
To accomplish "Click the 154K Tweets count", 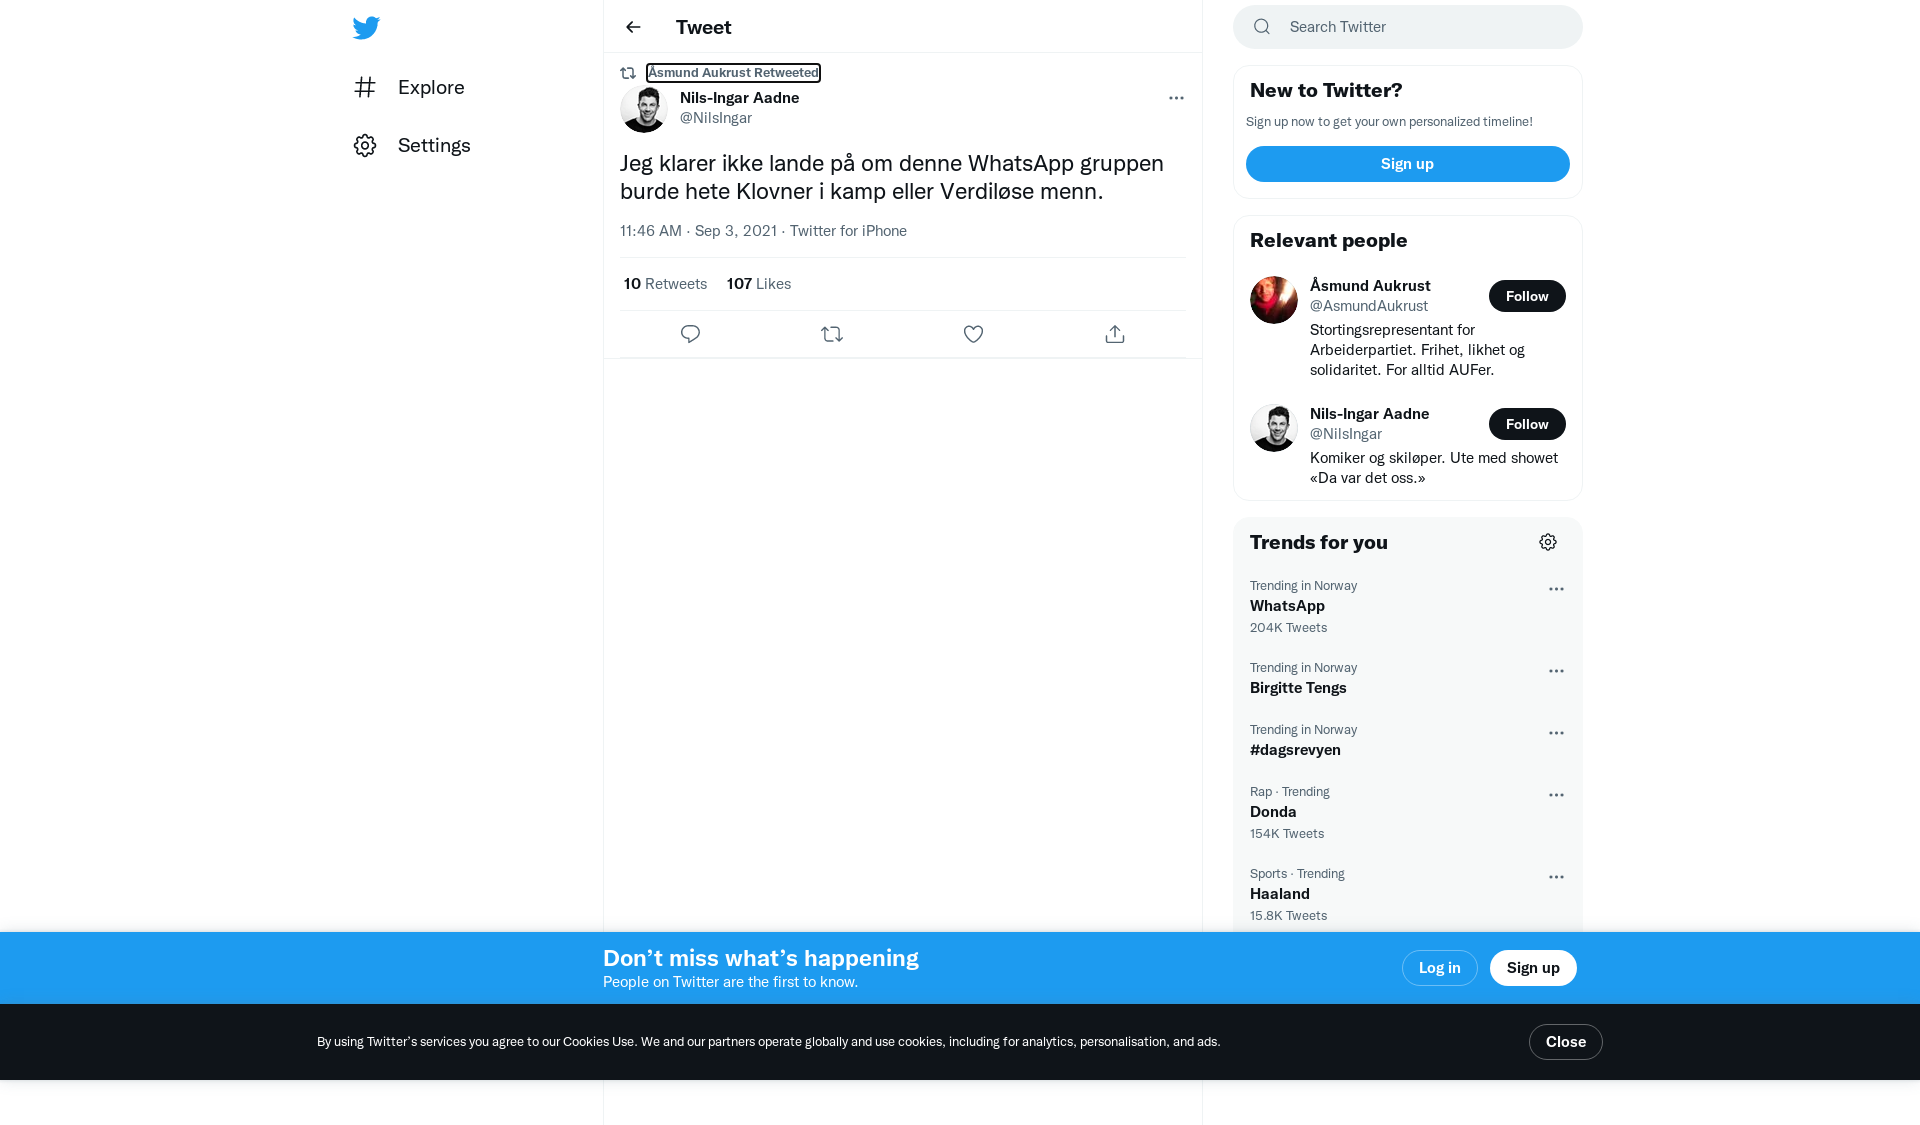I will point(1287,834).
